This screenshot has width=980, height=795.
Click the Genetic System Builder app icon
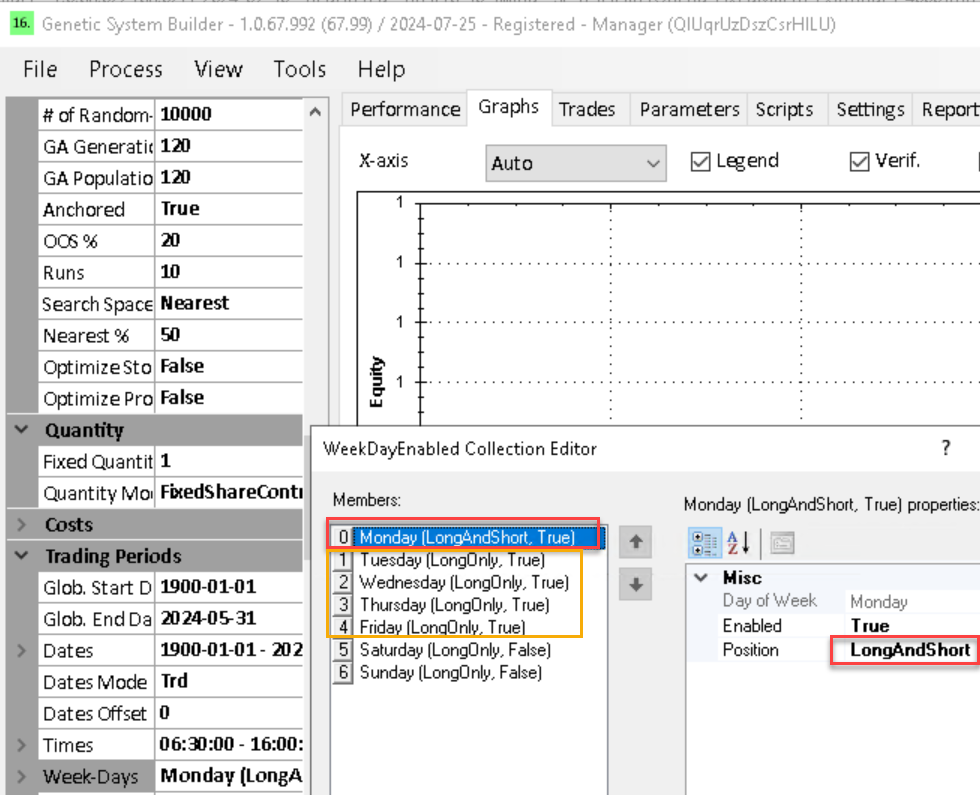(20, 24)
